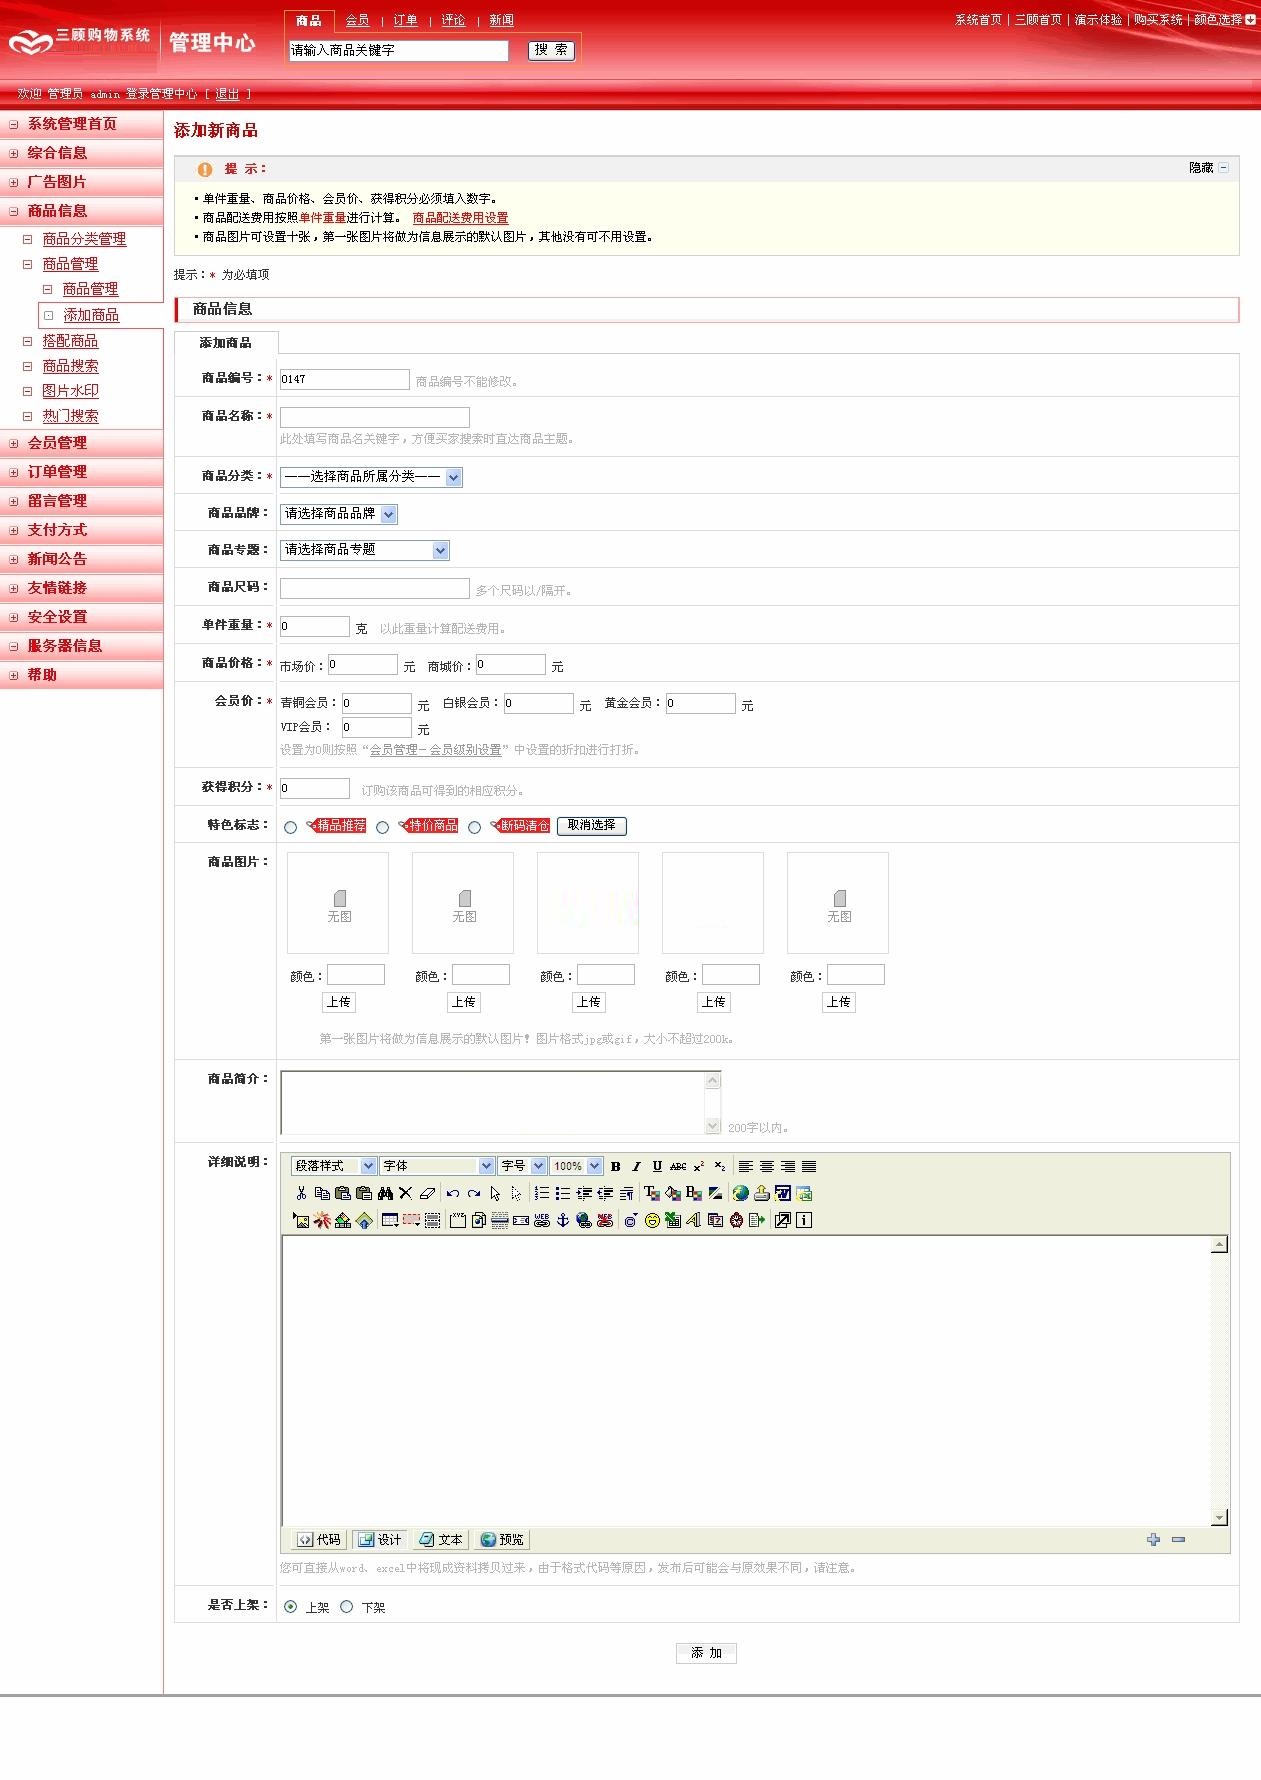Click the 搜索 search button
Viewport: 1261px width, 1780px height.
coord(551,50)
